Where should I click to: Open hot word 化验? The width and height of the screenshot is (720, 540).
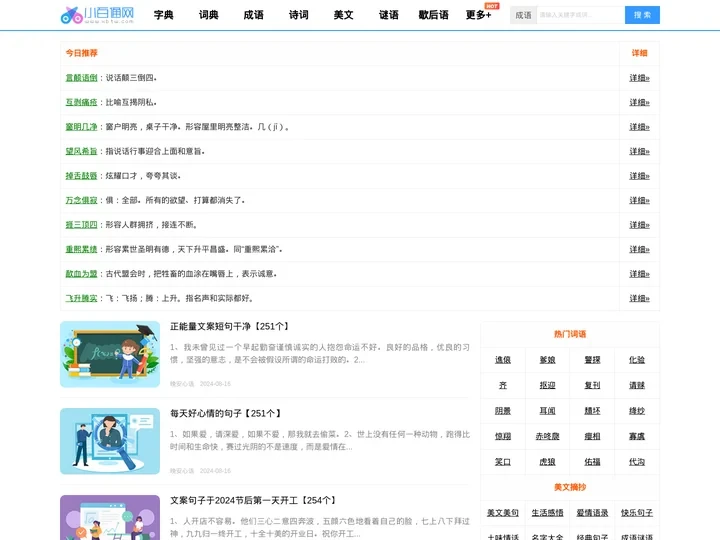pyautogui.click(x=637, y=360)
